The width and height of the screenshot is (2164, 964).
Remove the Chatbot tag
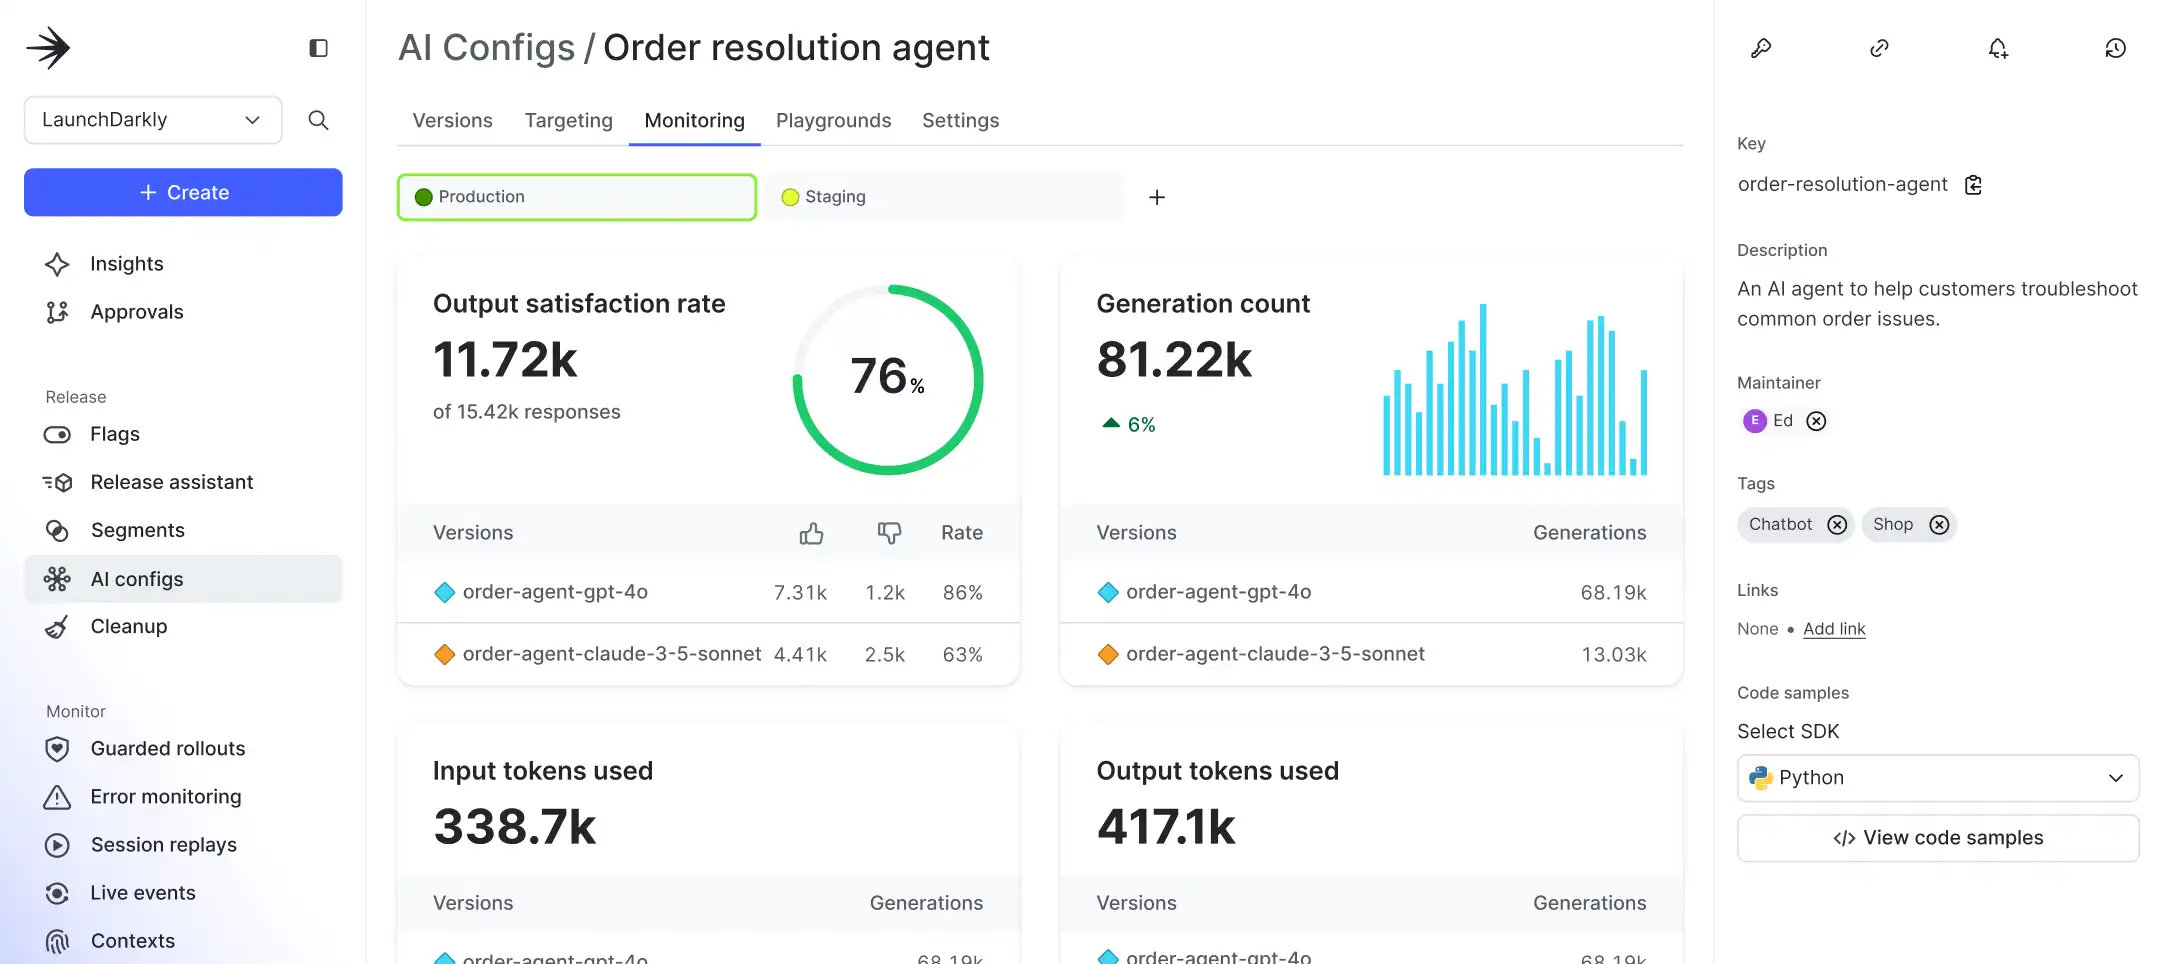1837,525
